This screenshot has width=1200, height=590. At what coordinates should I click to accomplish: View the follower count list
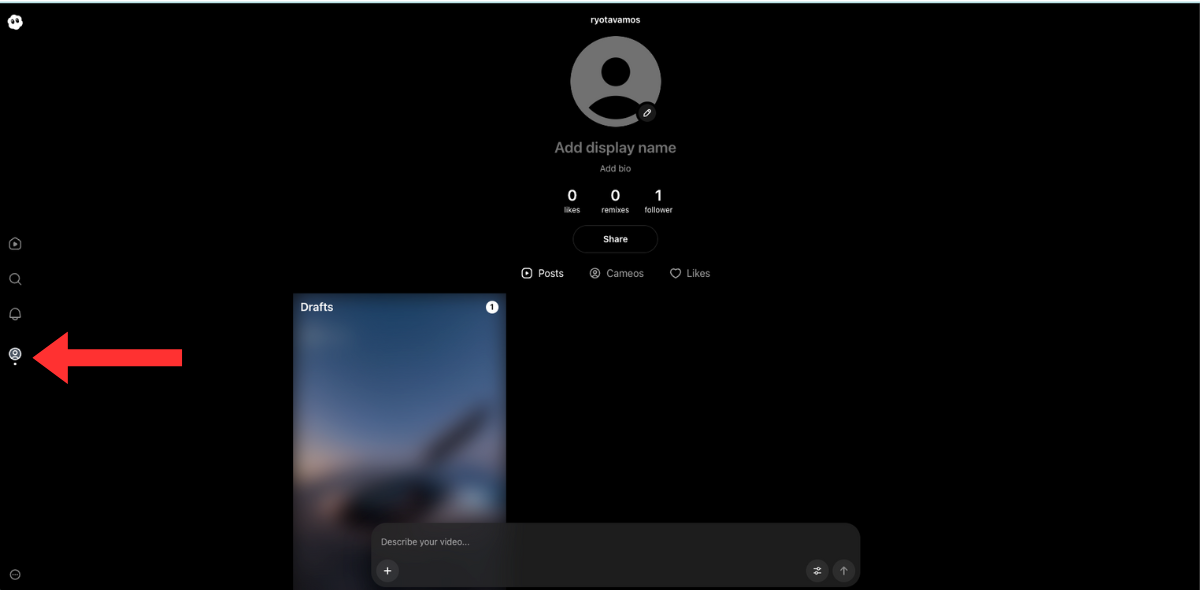[658, 201]
